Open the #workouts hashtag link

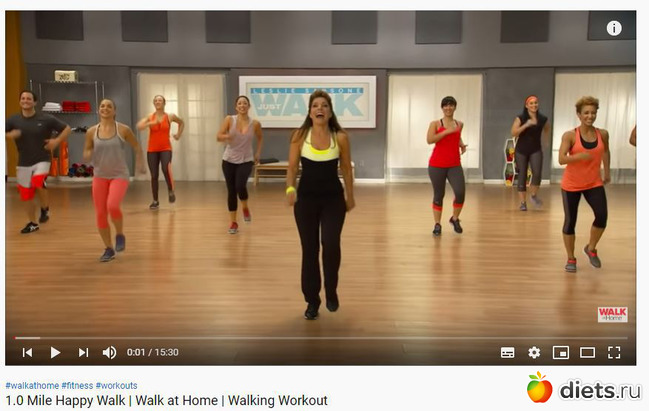pyautogui.click(x=116, y=385)
